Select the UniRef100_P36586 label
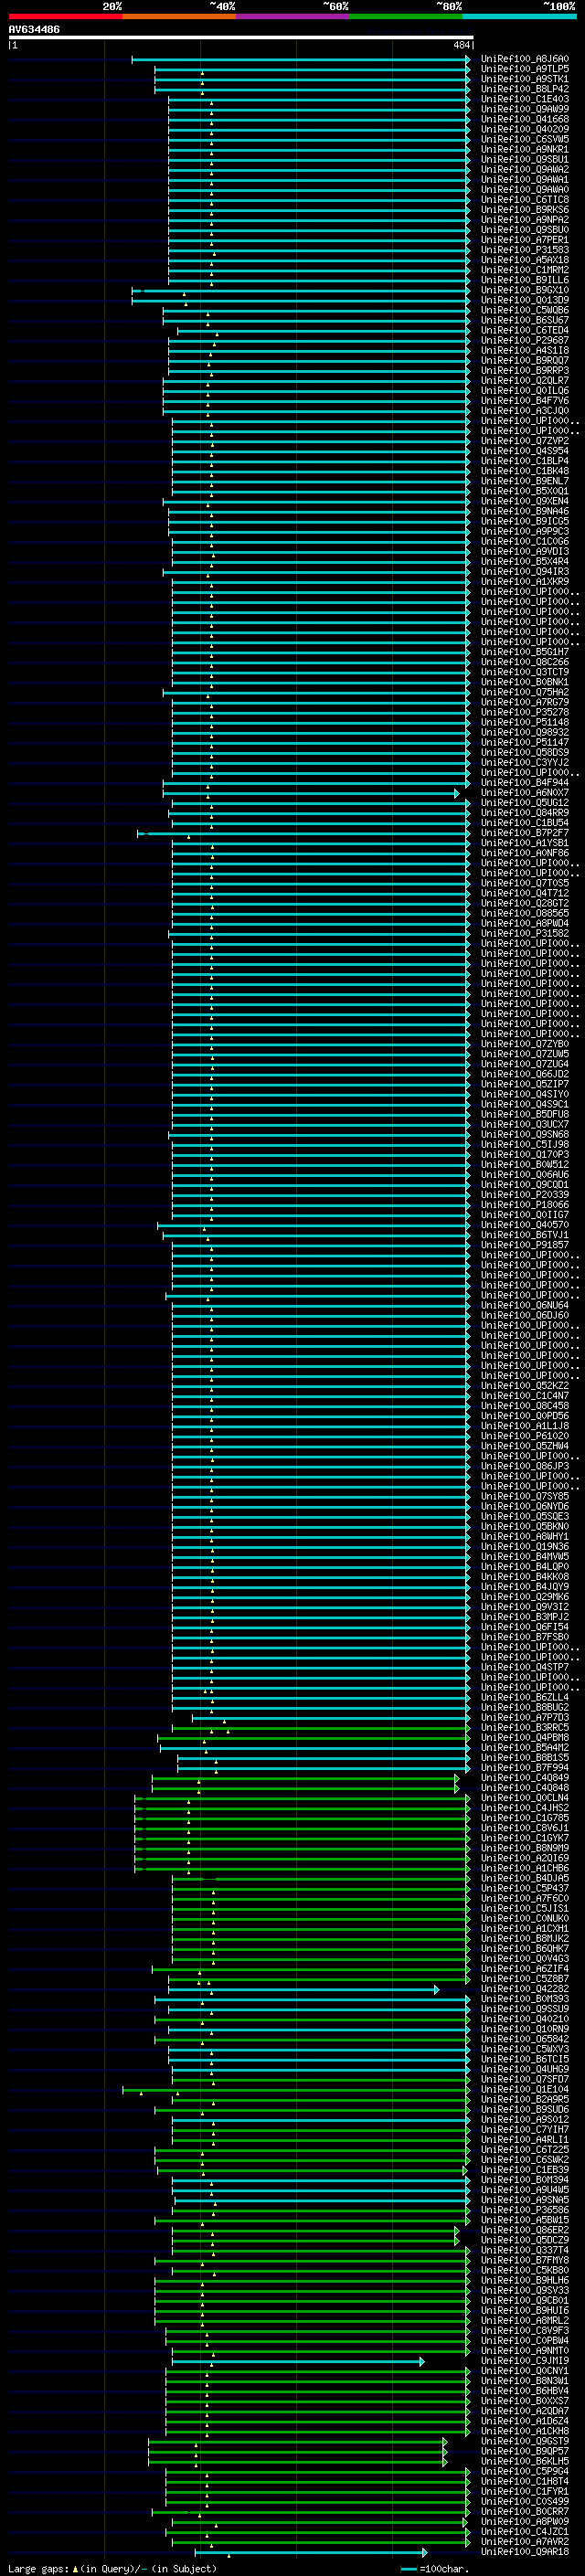Image resolution: width=585 pixels, height=2576 pixels. pos(525,2210)
